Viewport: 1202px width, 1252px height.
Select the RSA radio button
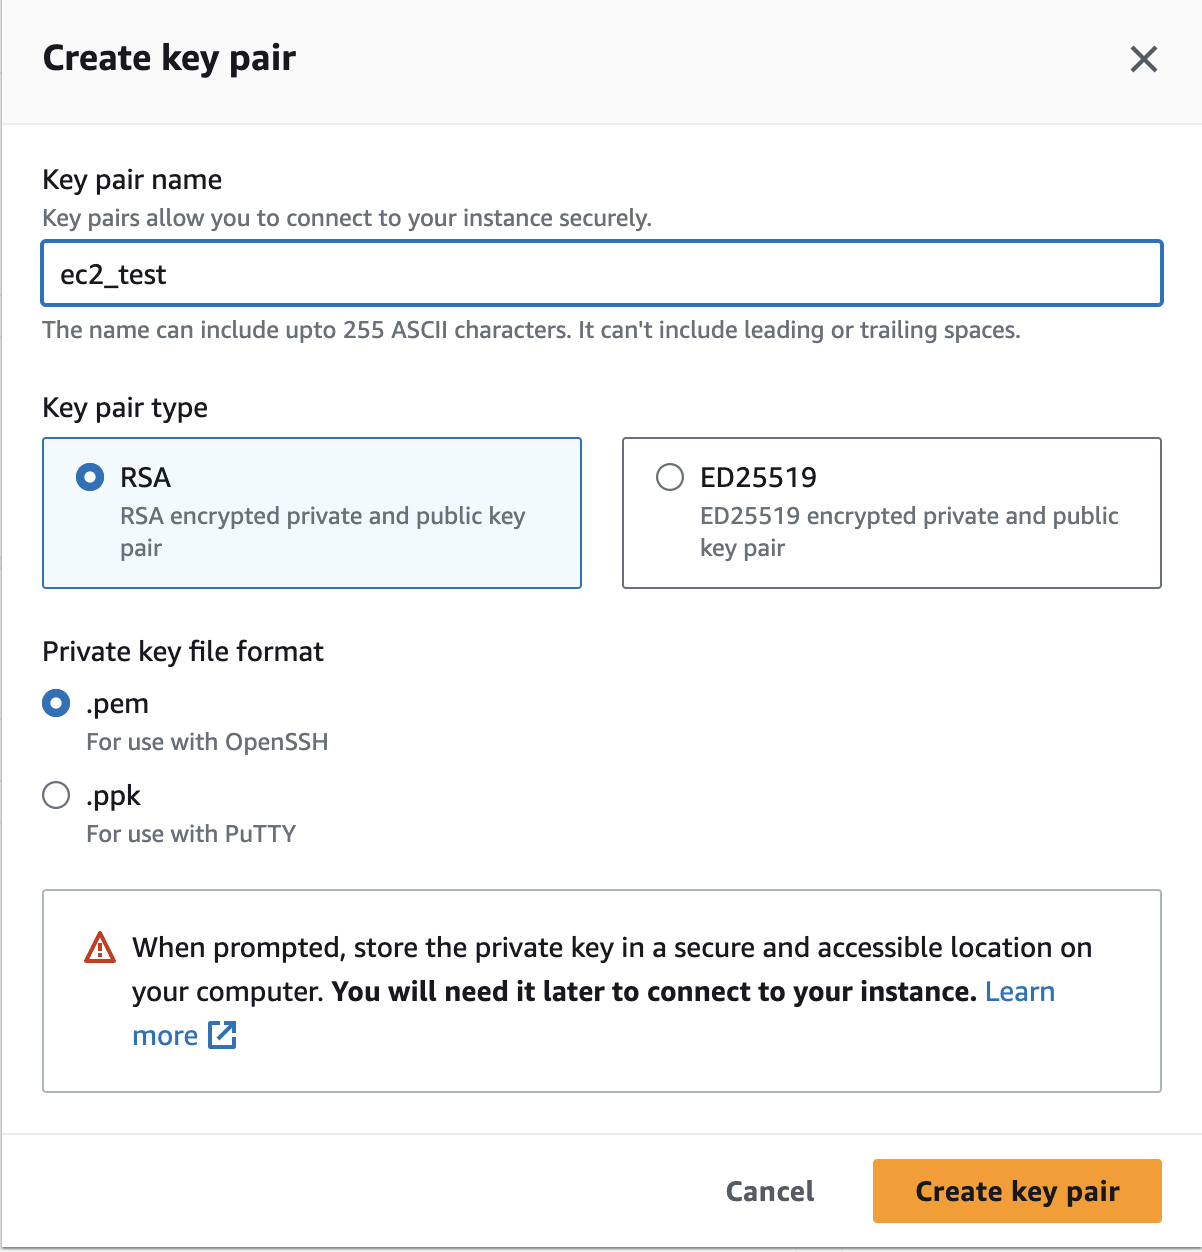[x=90, y=477]
